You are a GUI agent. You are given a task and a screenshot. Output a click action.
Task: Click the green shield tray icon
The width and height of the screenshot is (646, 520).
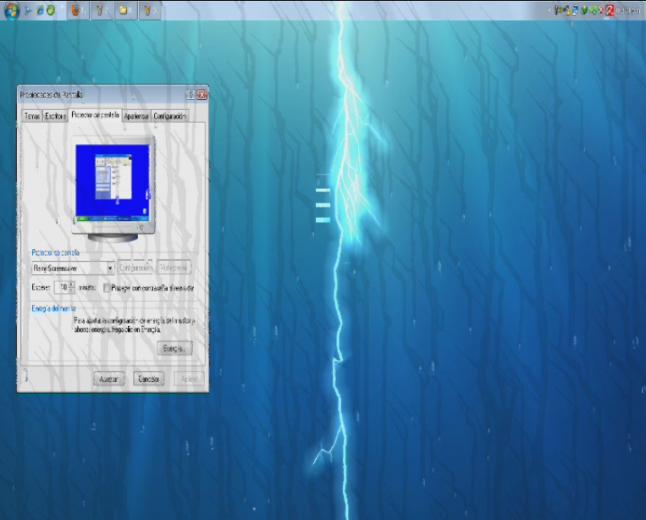(x=584, y=11)
